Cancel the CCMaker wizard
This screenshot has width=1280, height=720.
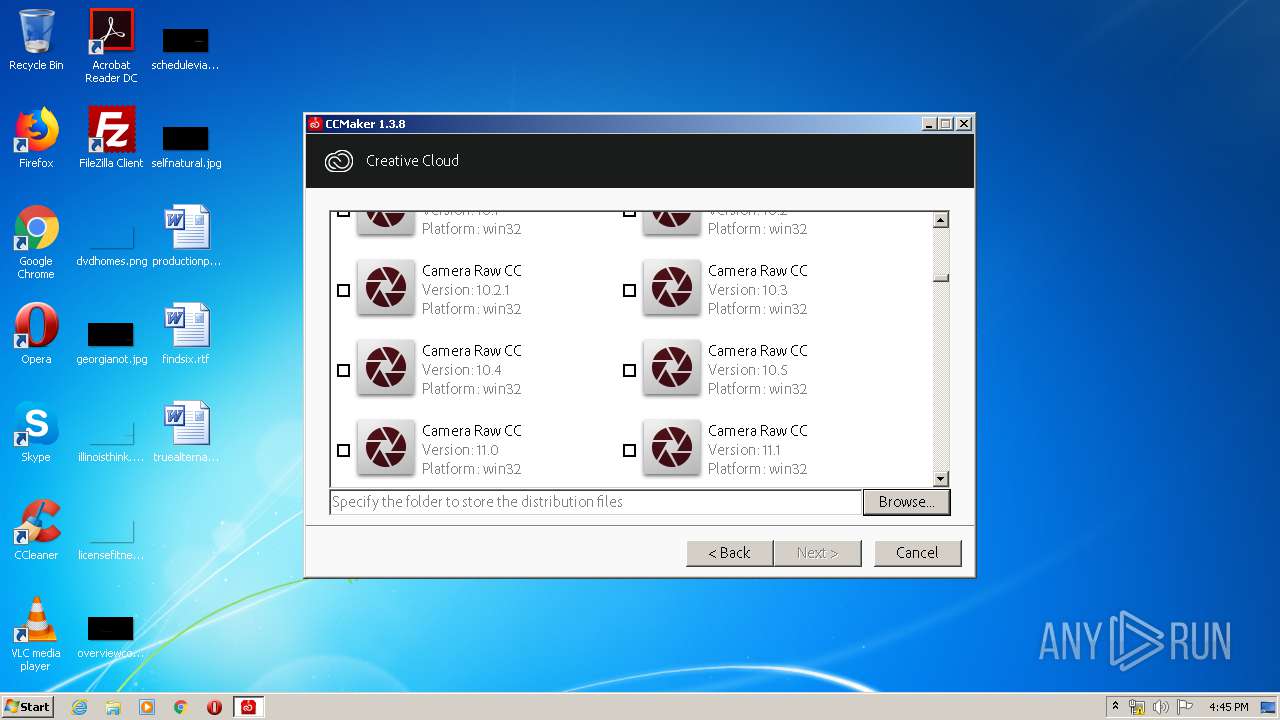pyautogui.click(x=917, y=553)
